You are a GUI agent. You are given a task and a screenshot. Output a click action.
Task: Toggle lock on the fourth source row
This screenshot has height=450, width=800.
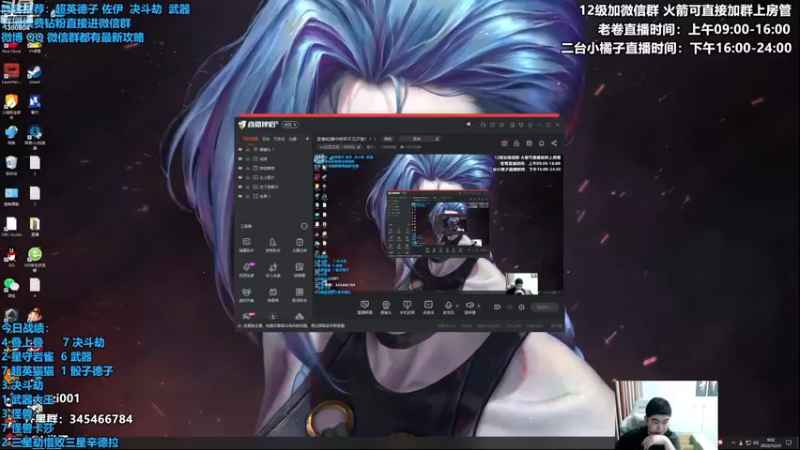click(247, 178)
